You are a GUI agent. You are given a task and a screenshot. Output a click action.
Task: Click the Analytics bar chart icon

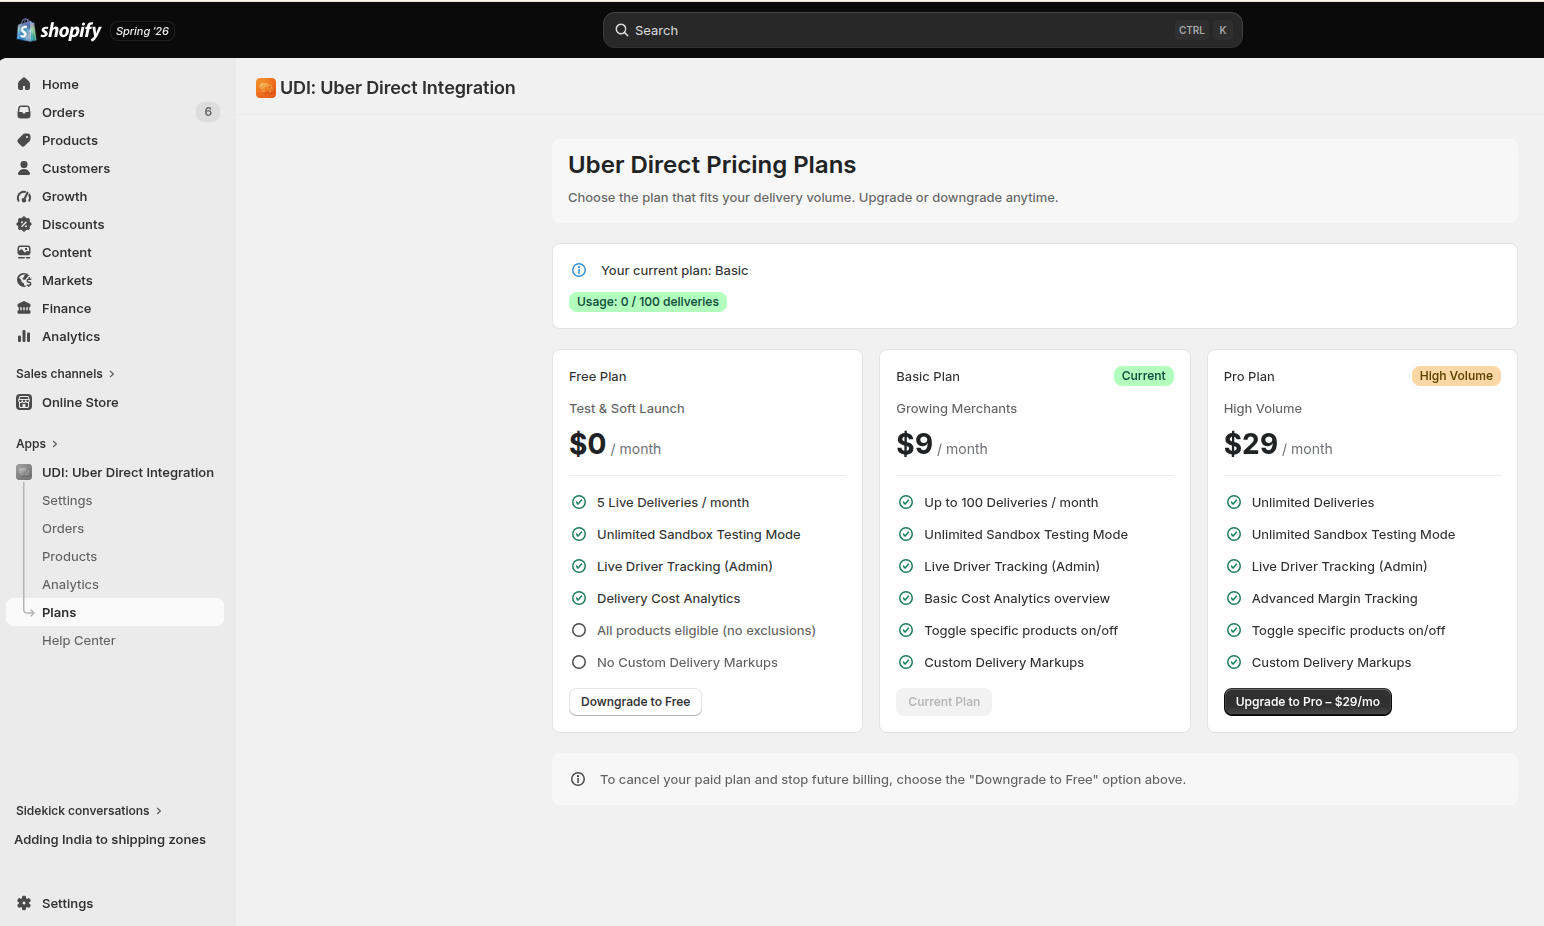coord(24,336)
